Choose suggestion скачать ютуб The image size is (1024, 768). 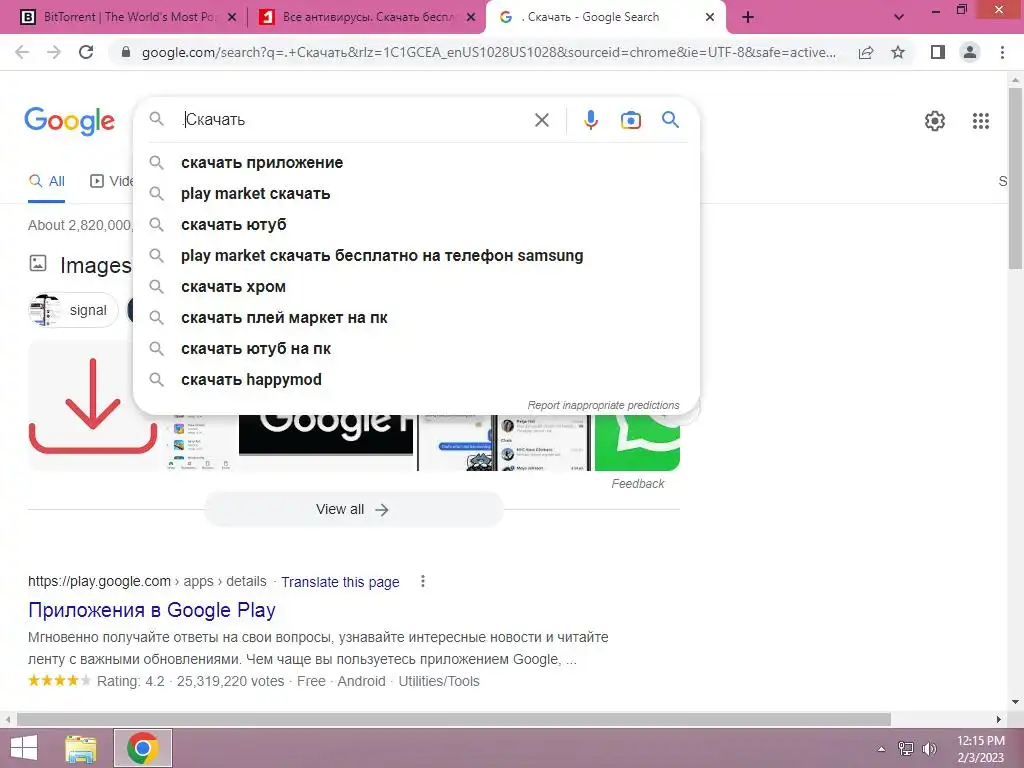pos(416,225)
